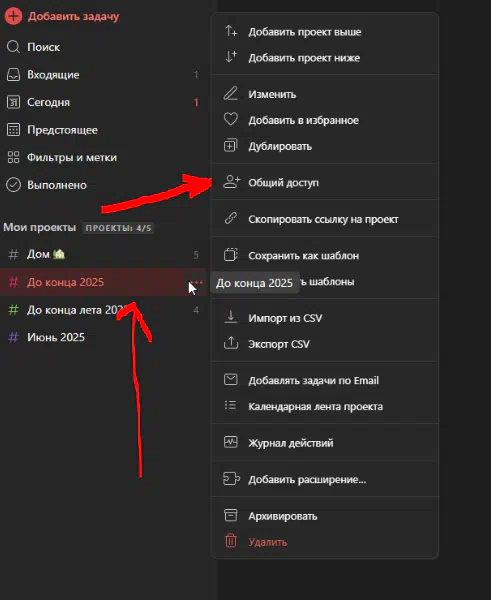Screen dimensions: 491x600
Task: Click the Фильтры и метки grid icon
Action: point(13,157)
